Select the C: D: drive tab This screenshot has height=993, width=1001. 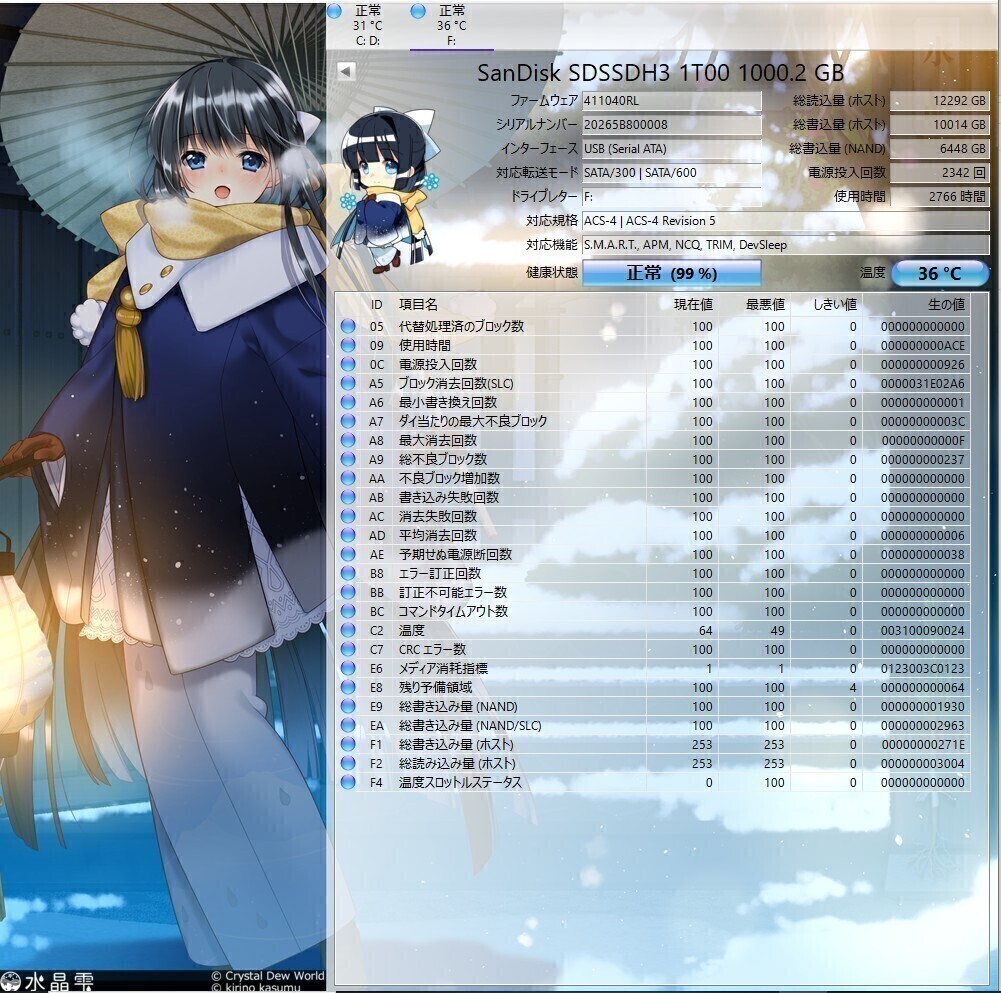pyautogui.click(x=368, y=26)
